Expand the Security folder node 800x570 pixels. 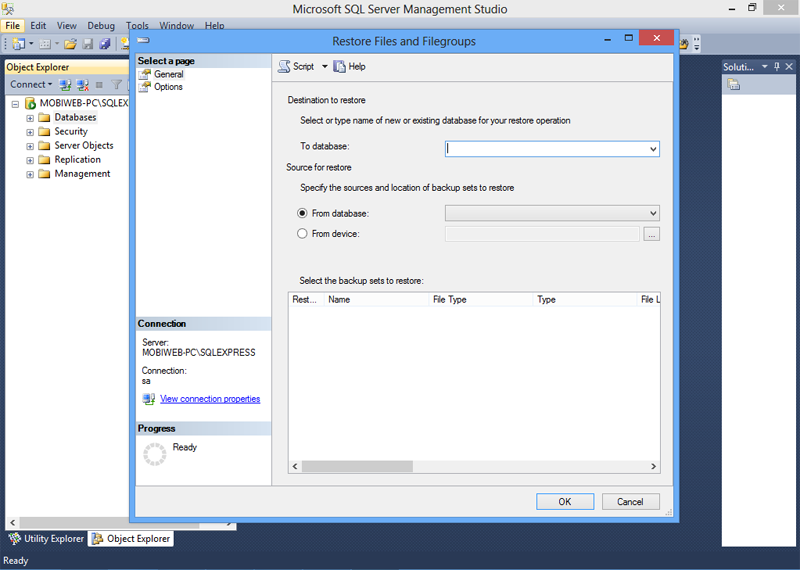30,132
